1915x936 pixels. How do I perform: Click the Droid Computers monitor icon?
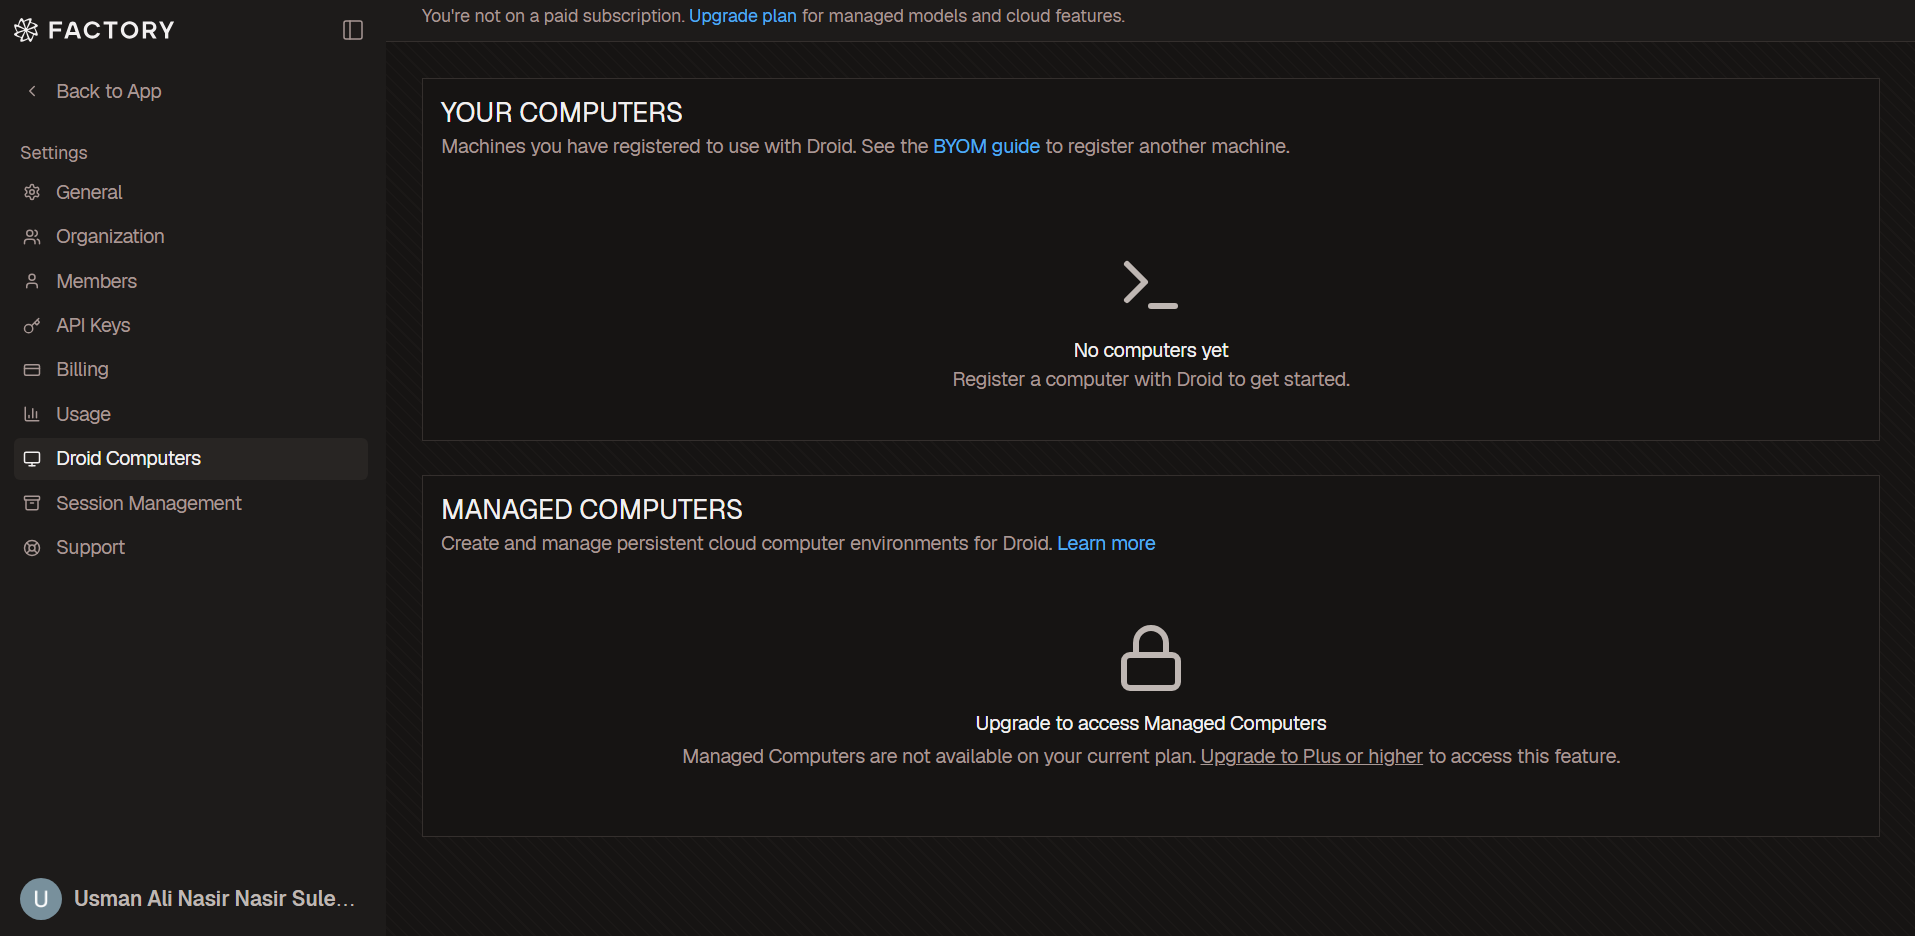click(32, 459)
